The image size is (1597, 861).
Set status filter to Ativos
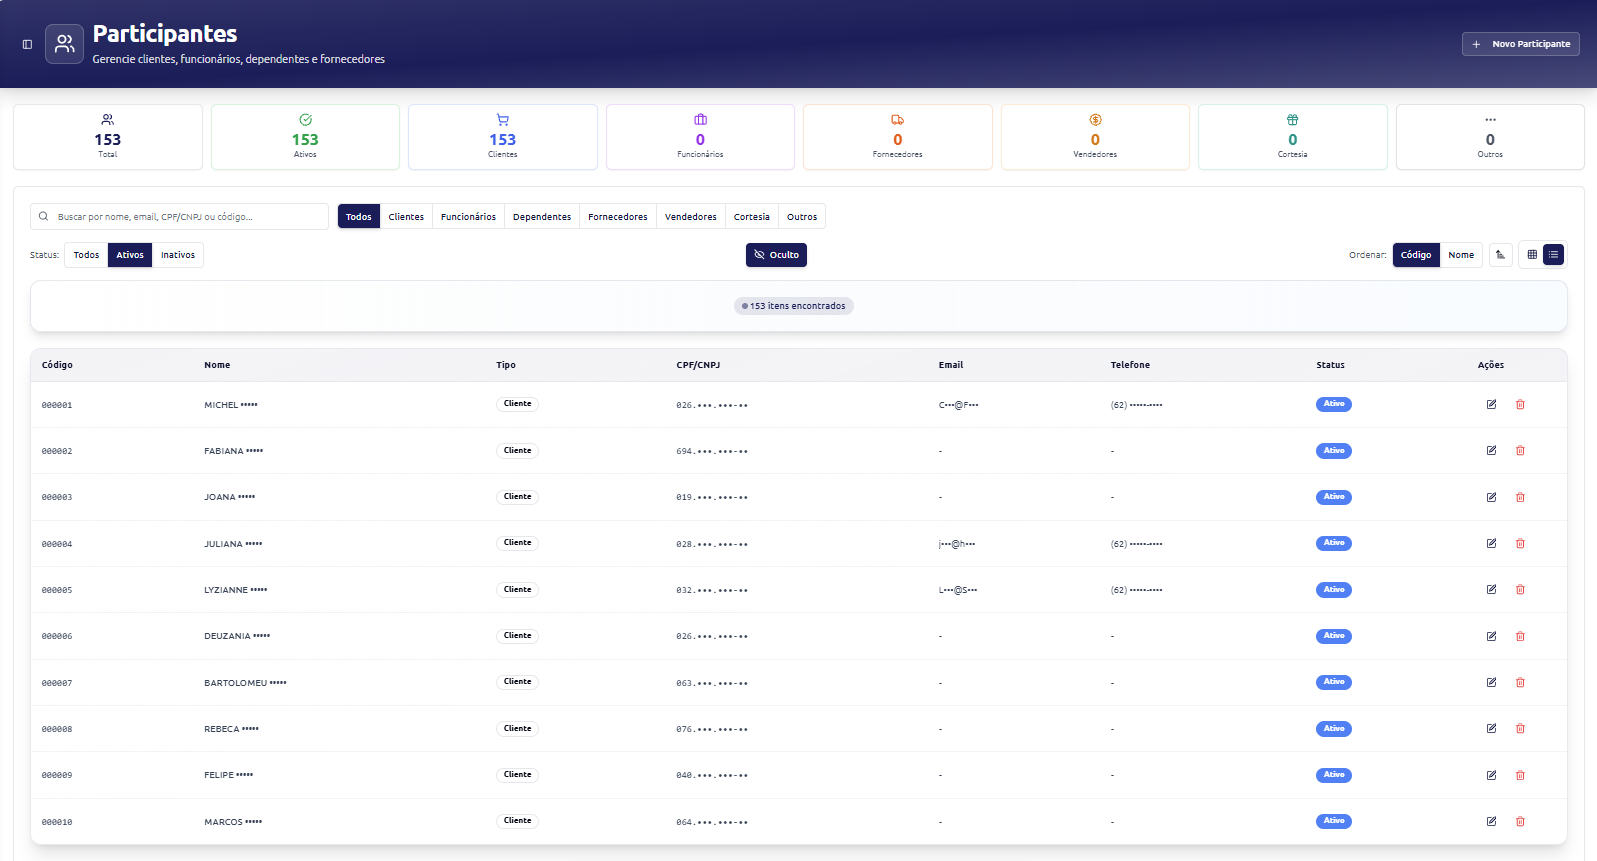(130, 255)
